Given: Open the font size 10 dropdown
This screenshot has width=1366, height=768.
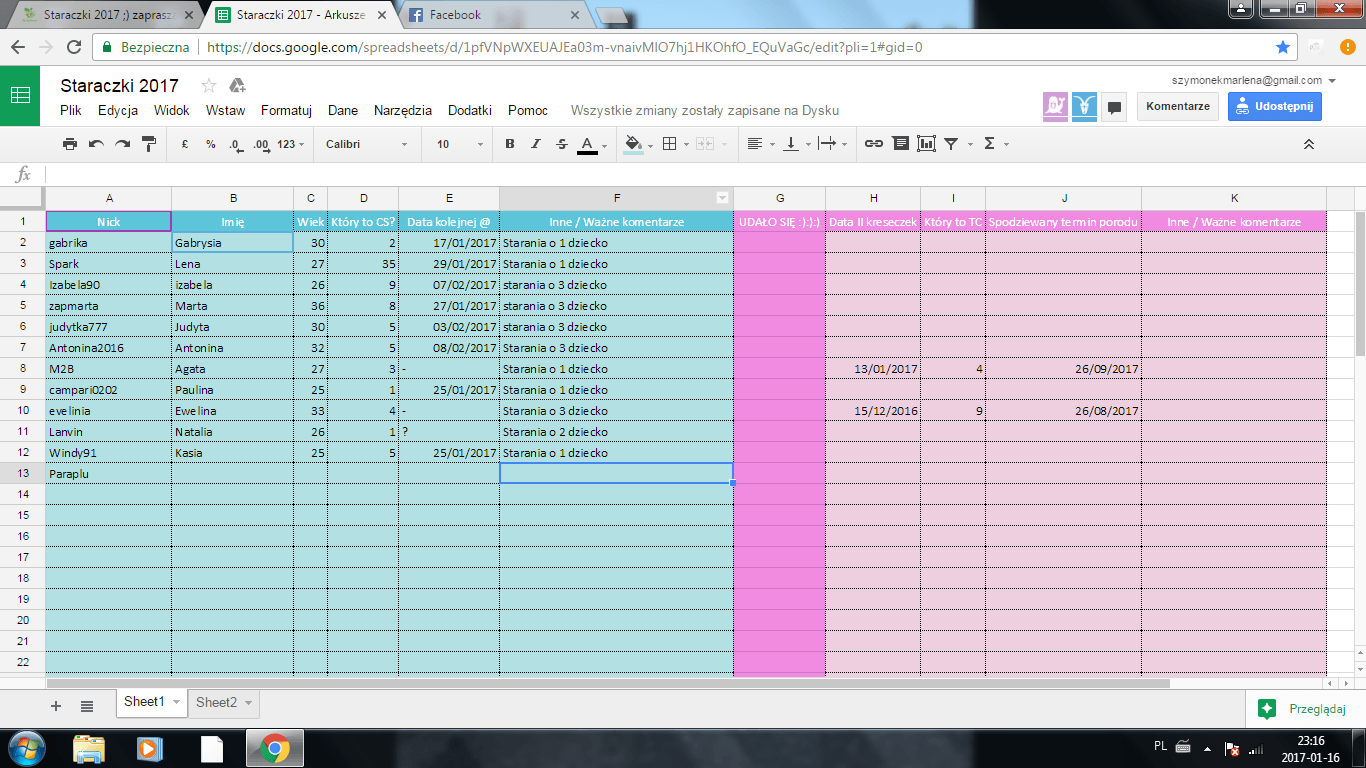Looking at the screenshot, I should click(x=459, y=144).
